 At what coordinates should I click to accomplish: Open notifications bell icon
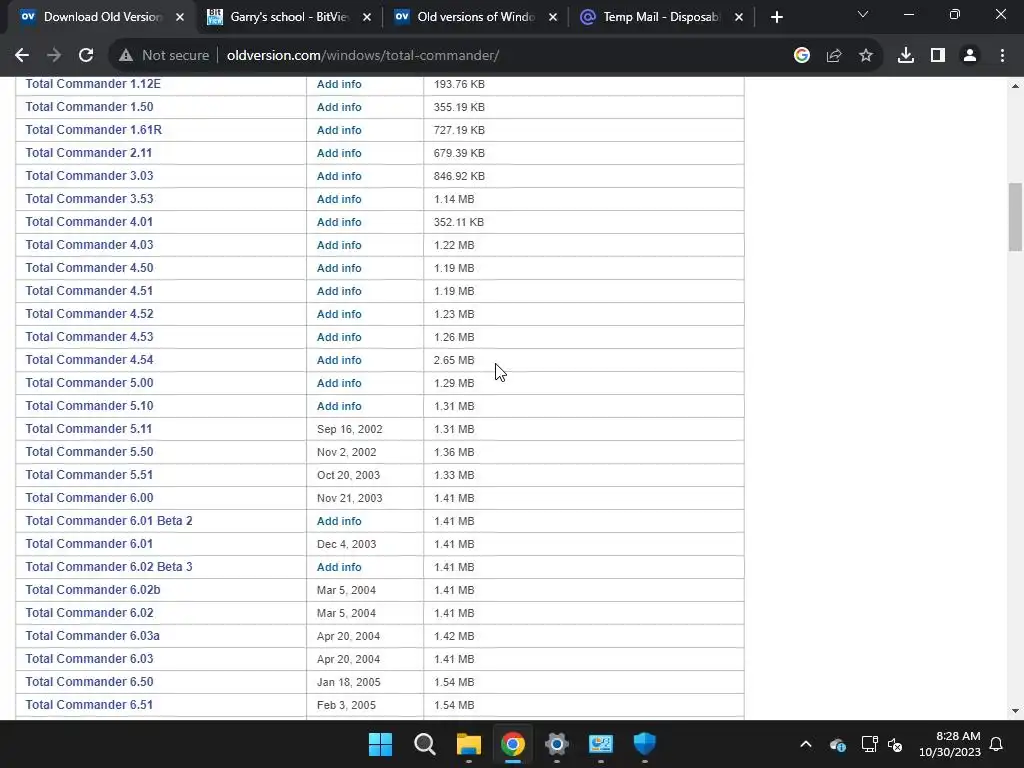coord(997,744)
